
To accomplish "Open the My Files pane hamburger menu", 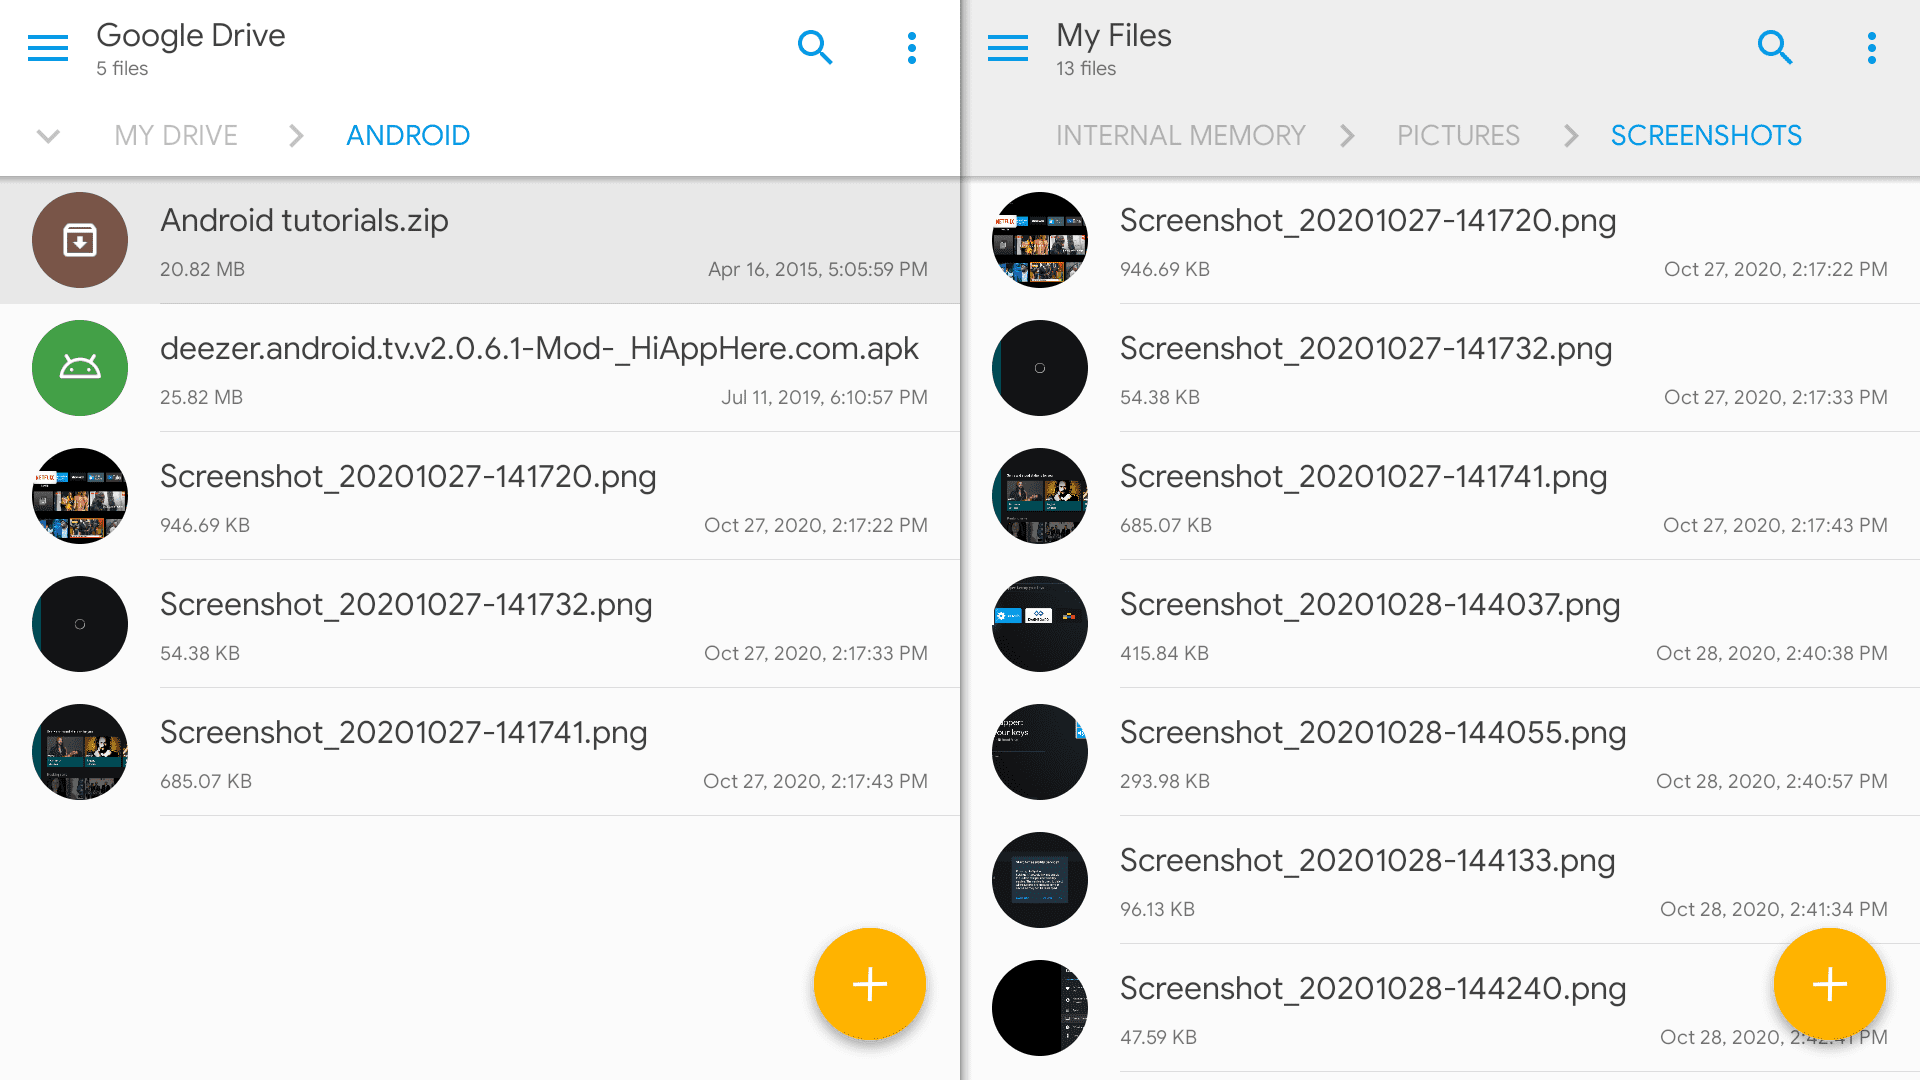I will 1008,47.
